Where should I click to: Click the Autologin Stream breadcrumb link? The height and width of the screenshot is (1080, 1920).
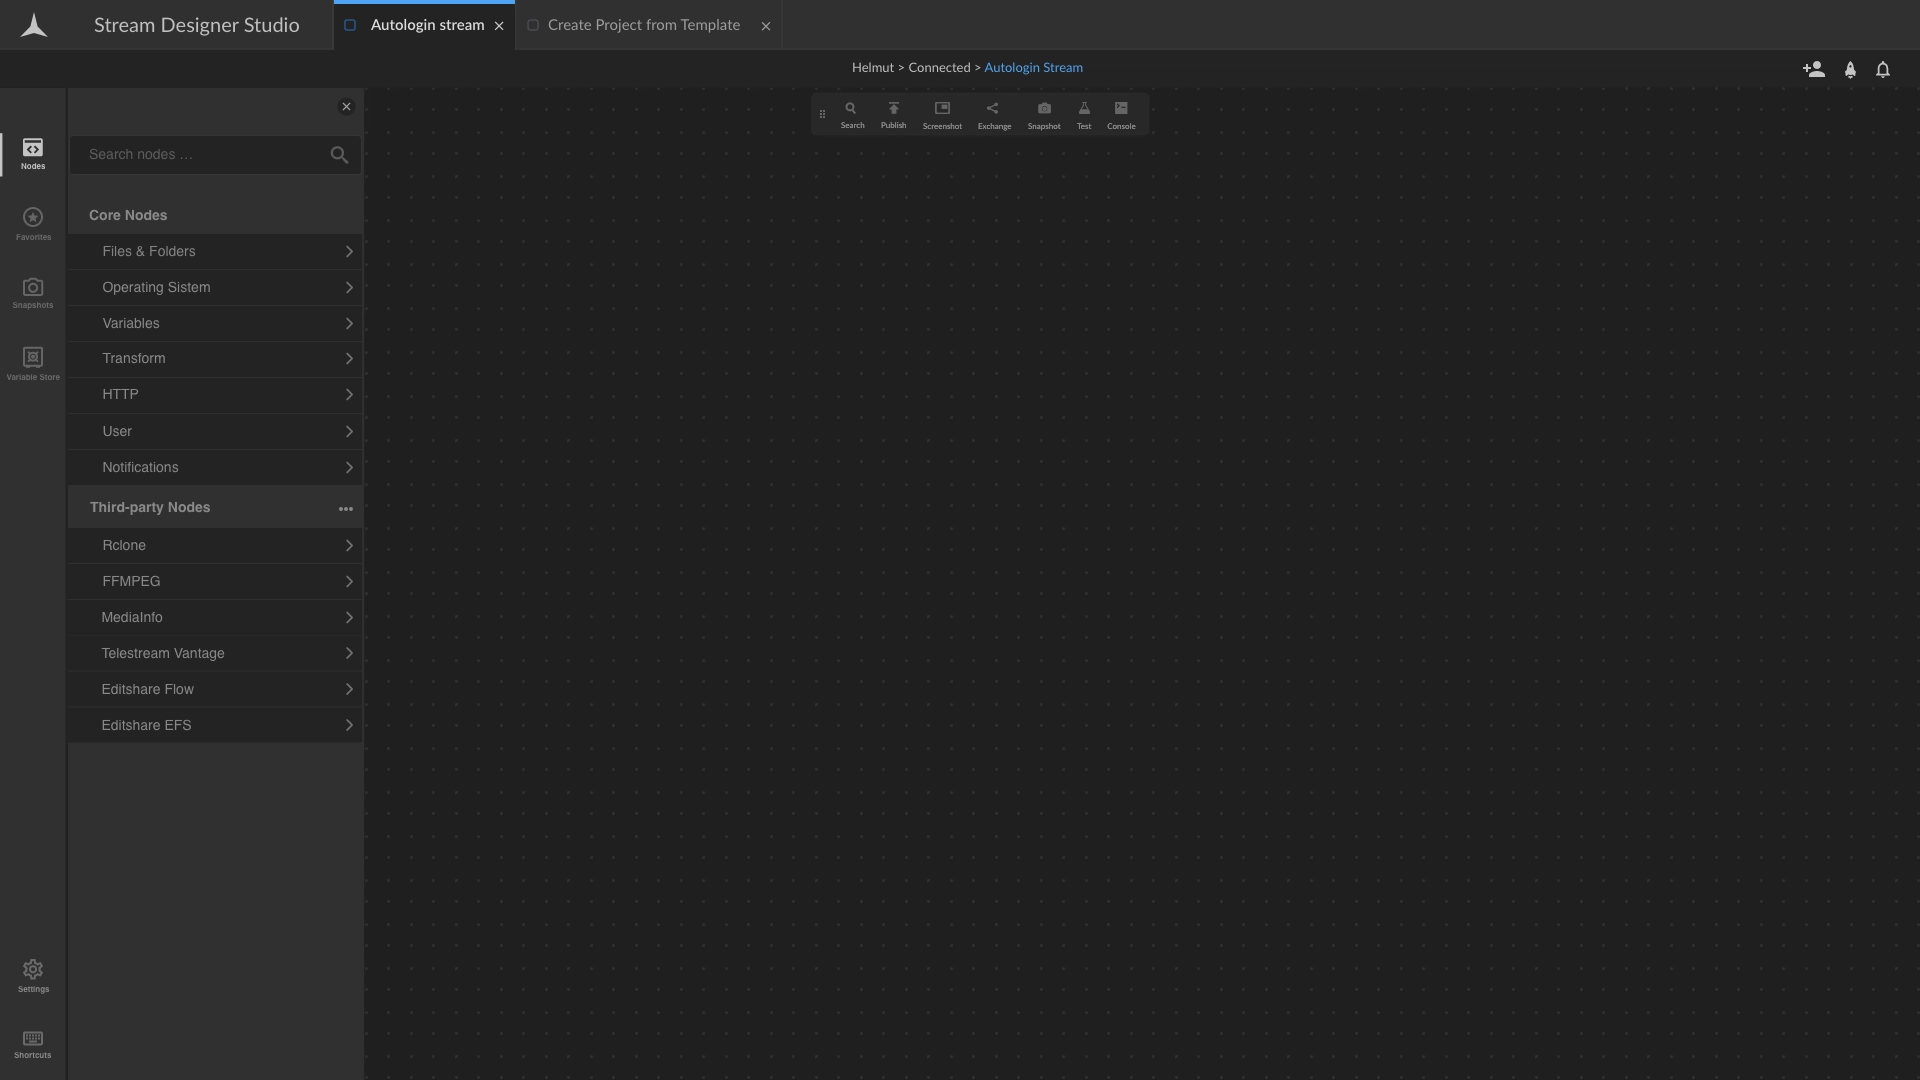click(x=1033, y=68)
